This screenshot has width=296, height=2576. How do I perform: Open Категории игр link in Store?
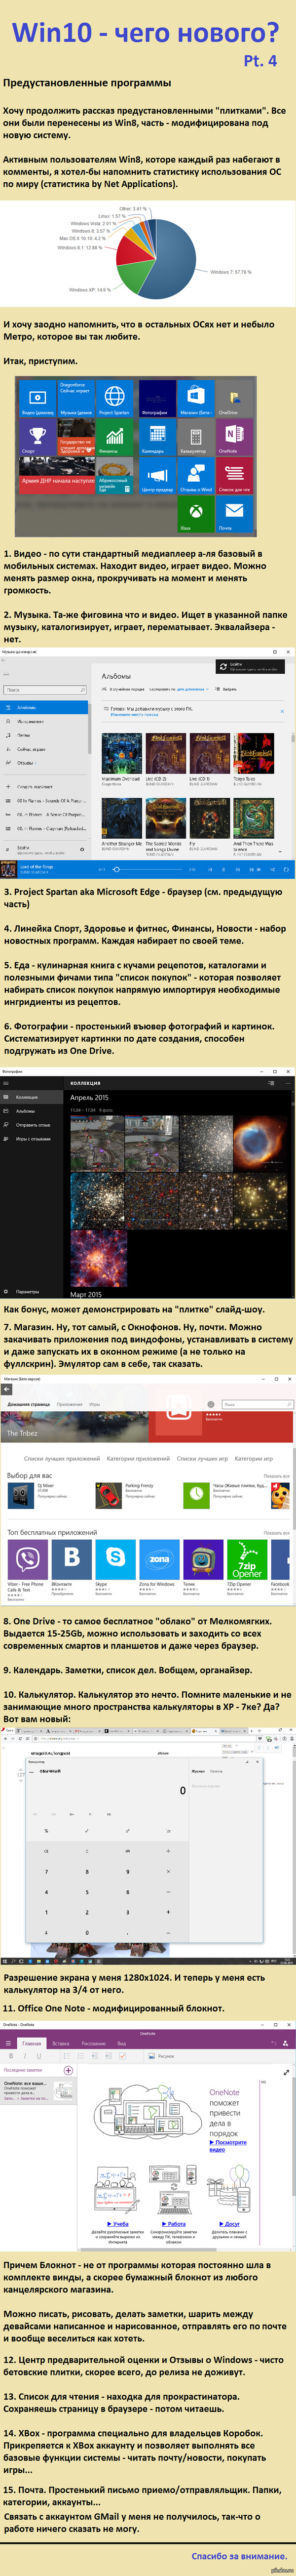tap(253, 1458)
